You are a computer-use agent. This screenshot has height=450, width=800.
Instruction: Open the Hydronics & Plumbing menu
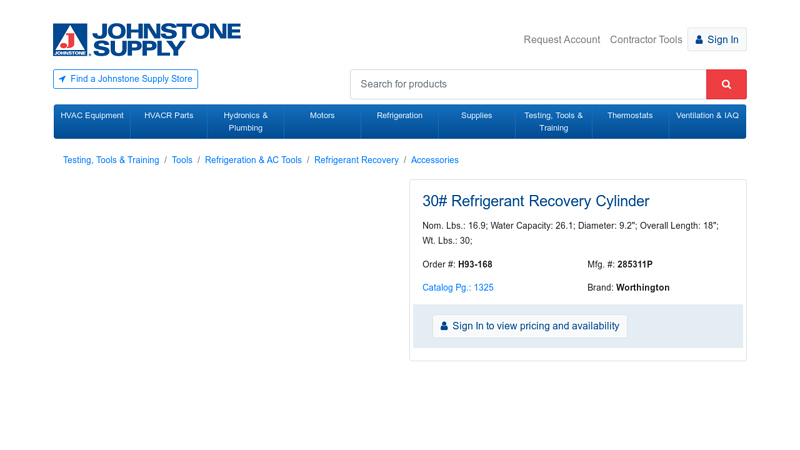245,121
